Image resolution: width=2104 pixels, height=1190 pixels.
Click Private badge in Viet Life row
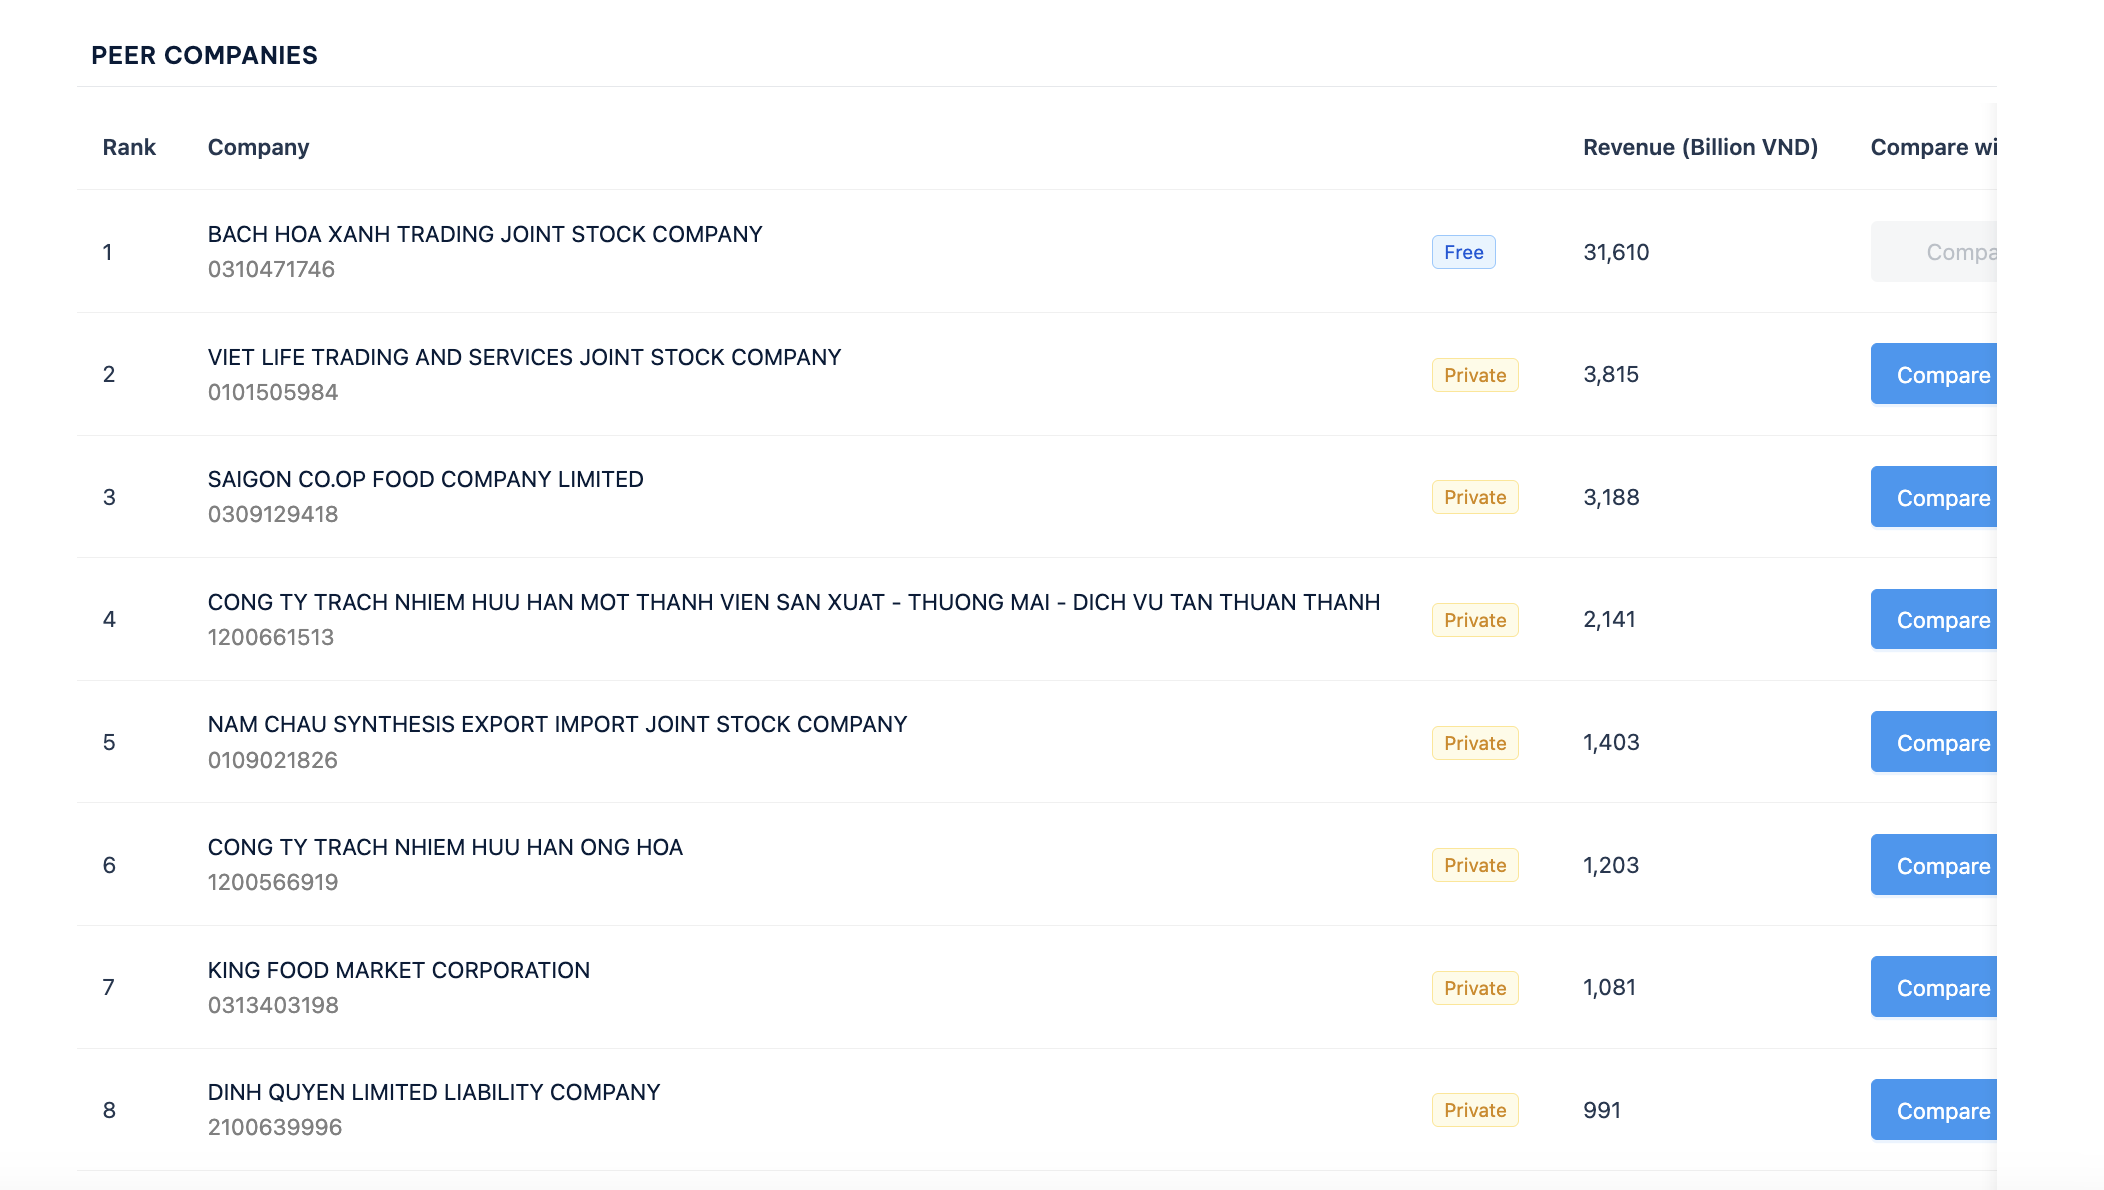click(x=1475, y=375)
